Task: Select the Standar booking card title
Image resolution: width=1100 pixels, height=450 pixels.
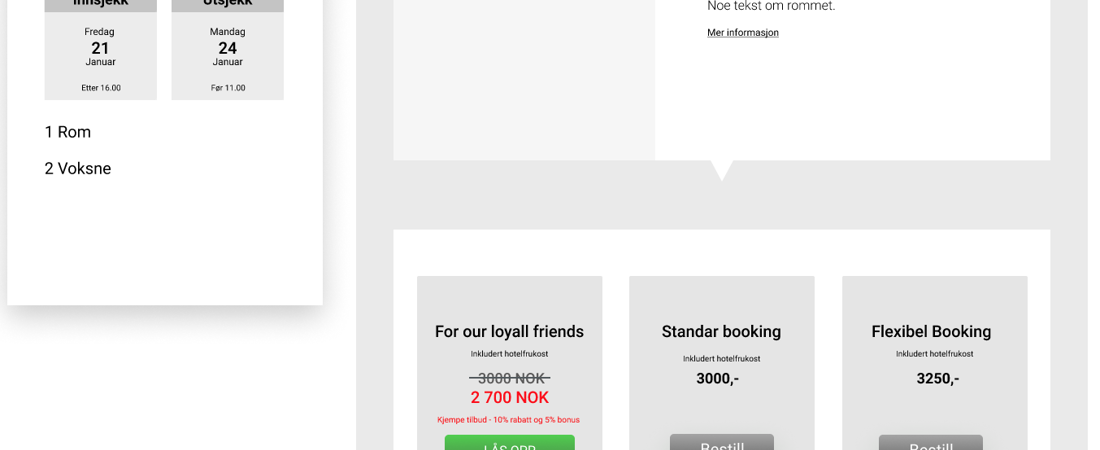Action: (721, 332)
